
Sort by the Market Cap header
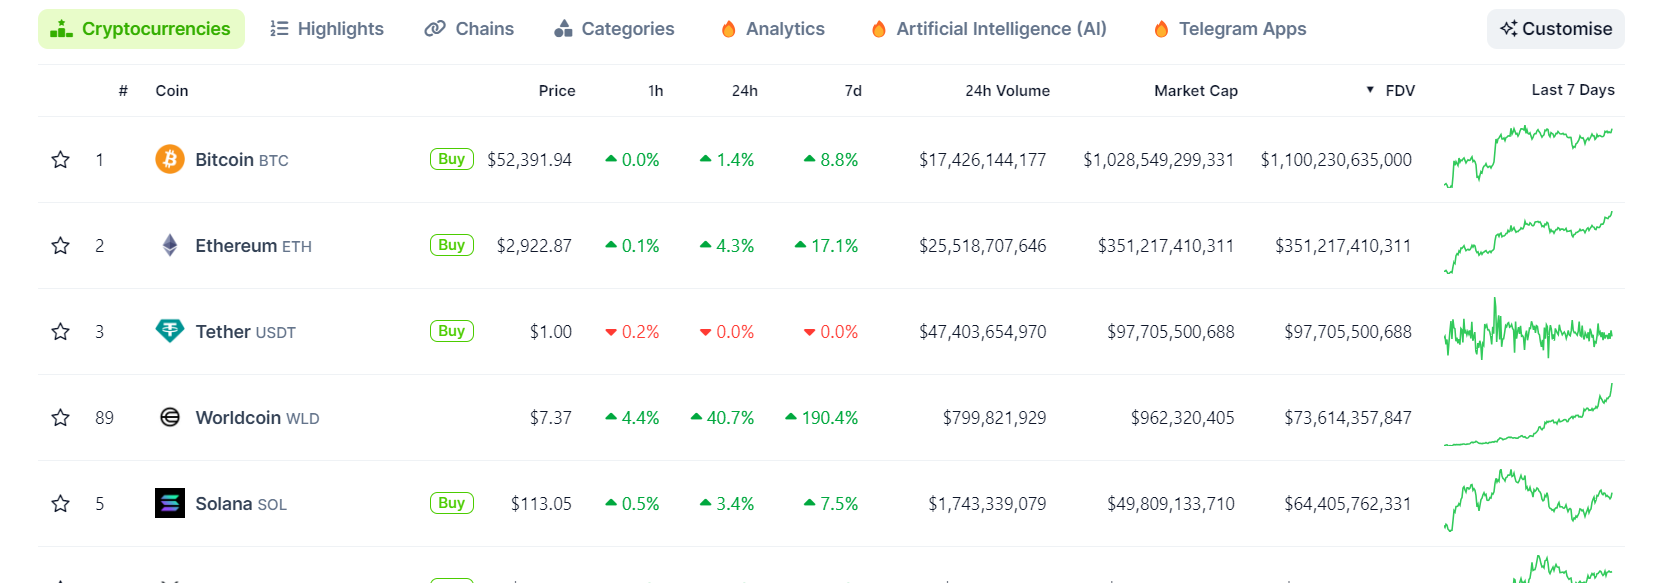(x=1195, y=91)
